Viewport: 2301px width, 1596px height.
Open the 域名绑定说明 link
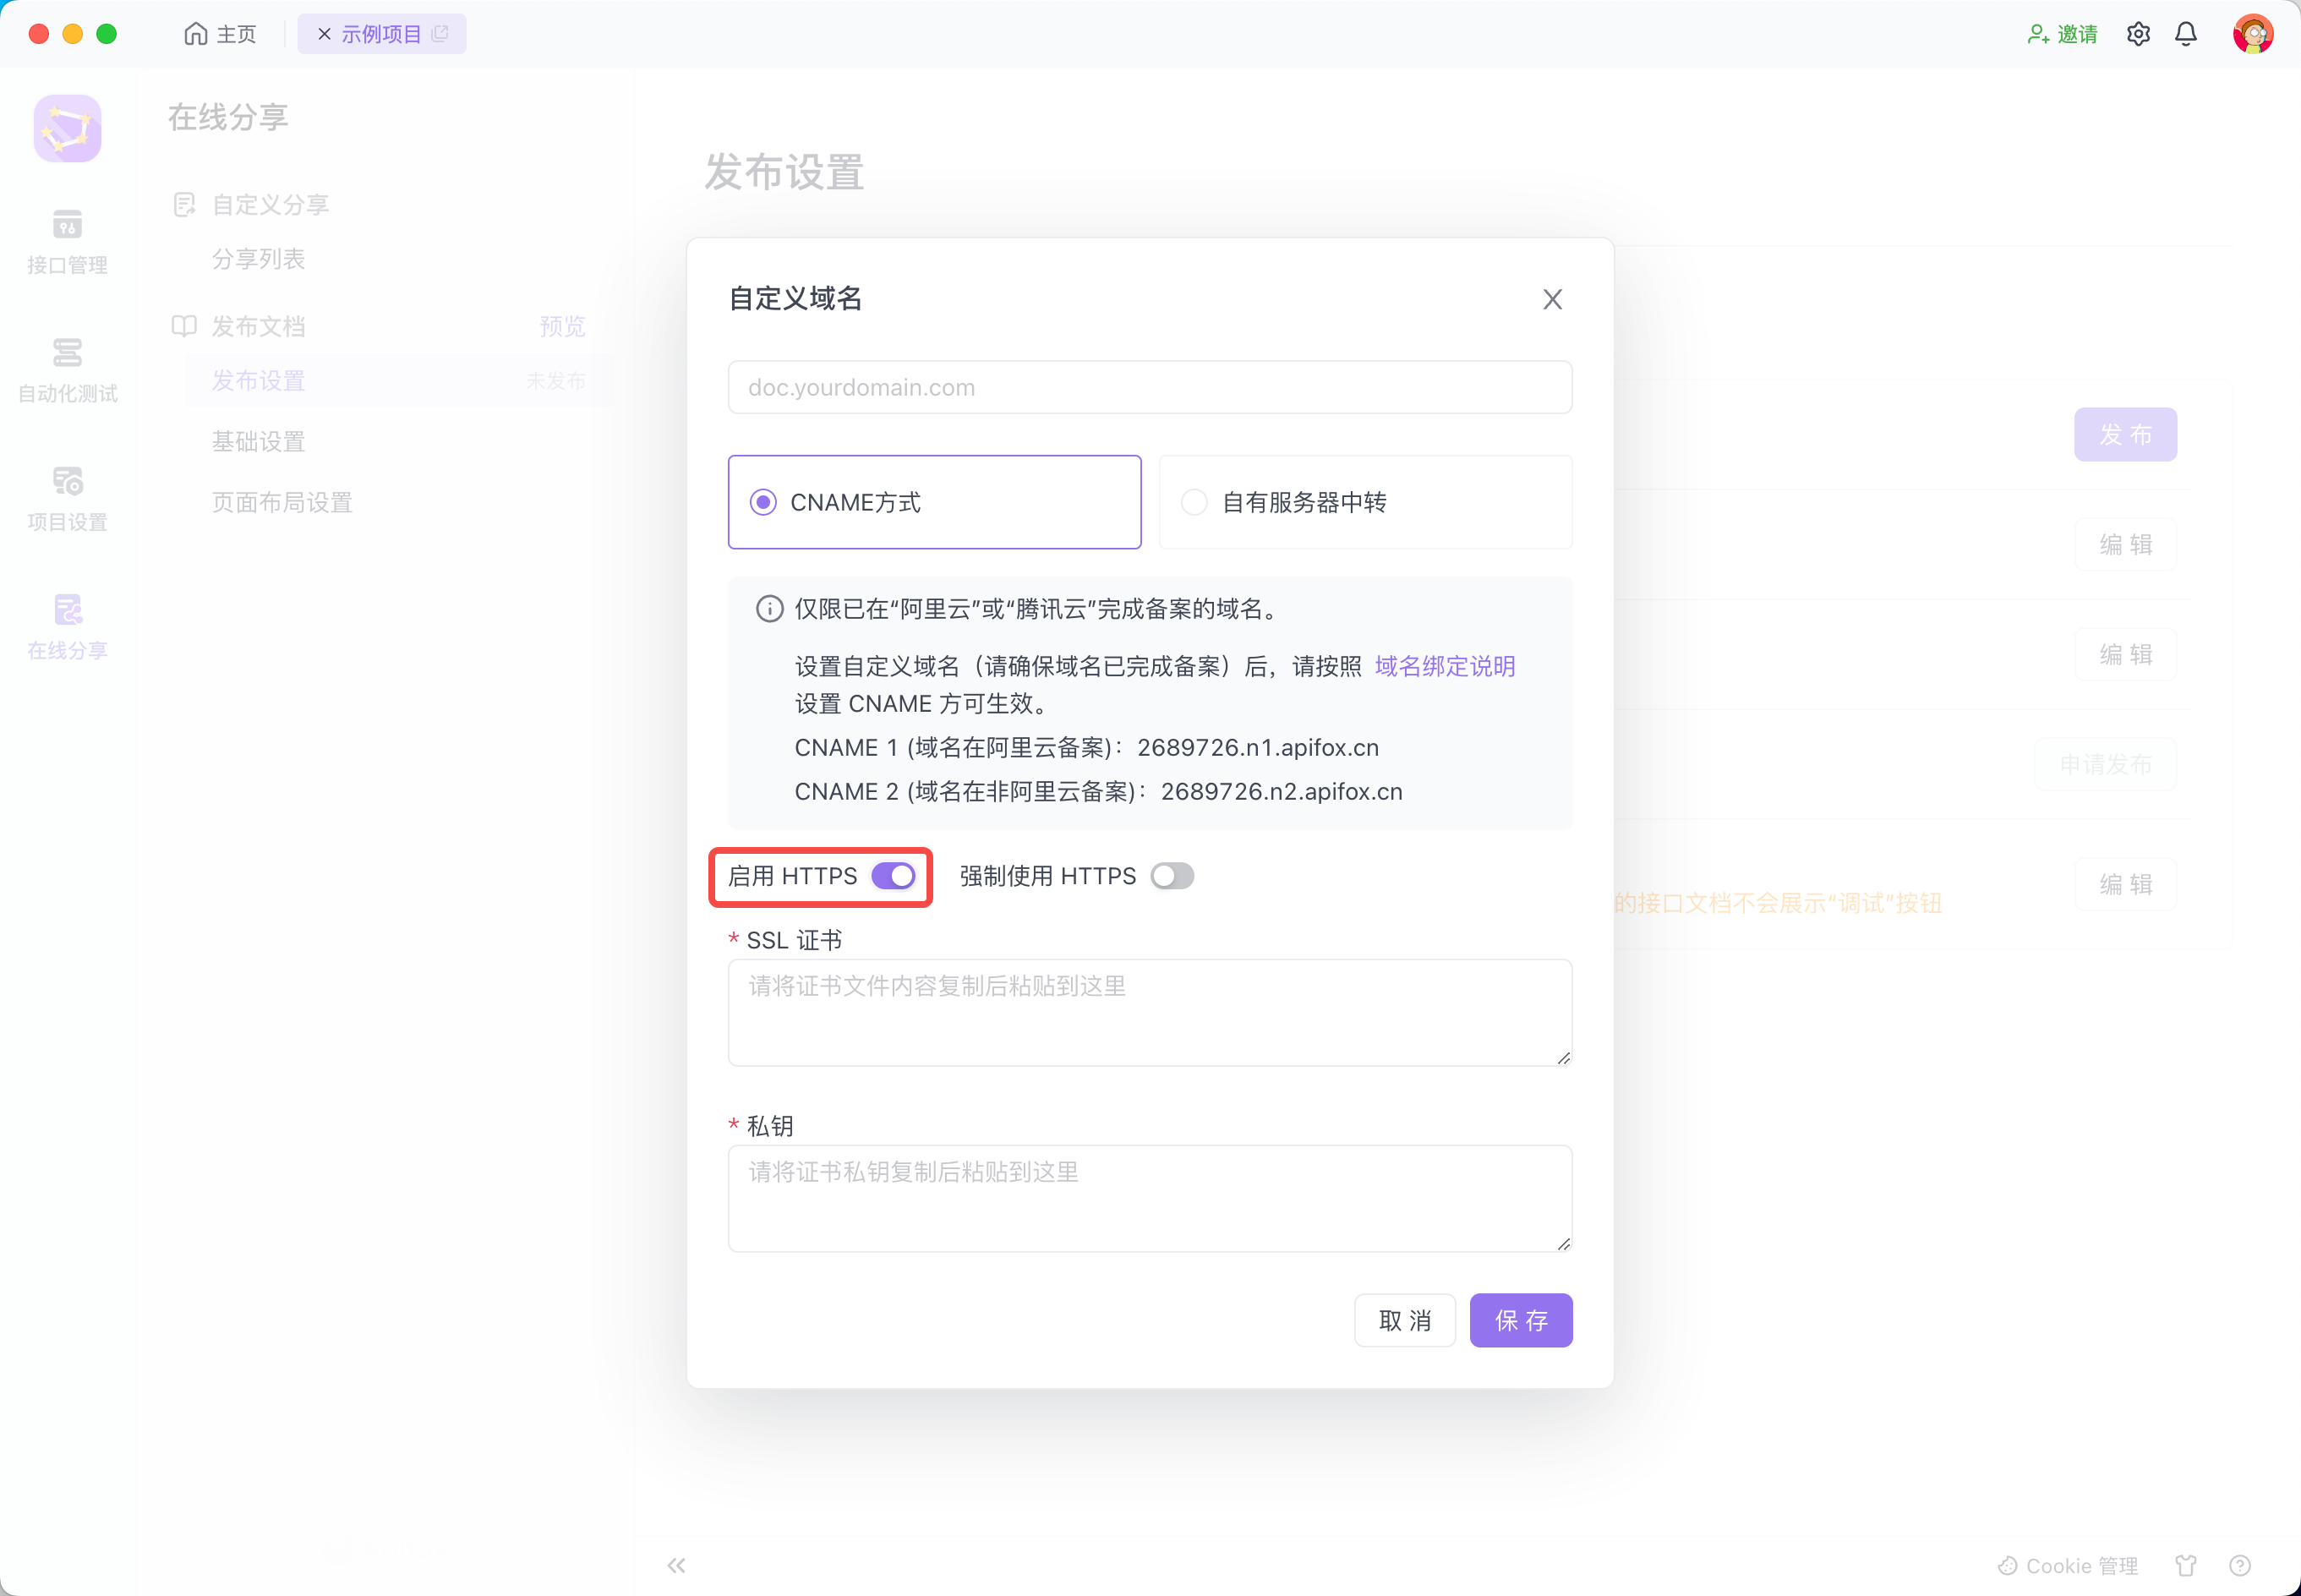coord(1444,666)
